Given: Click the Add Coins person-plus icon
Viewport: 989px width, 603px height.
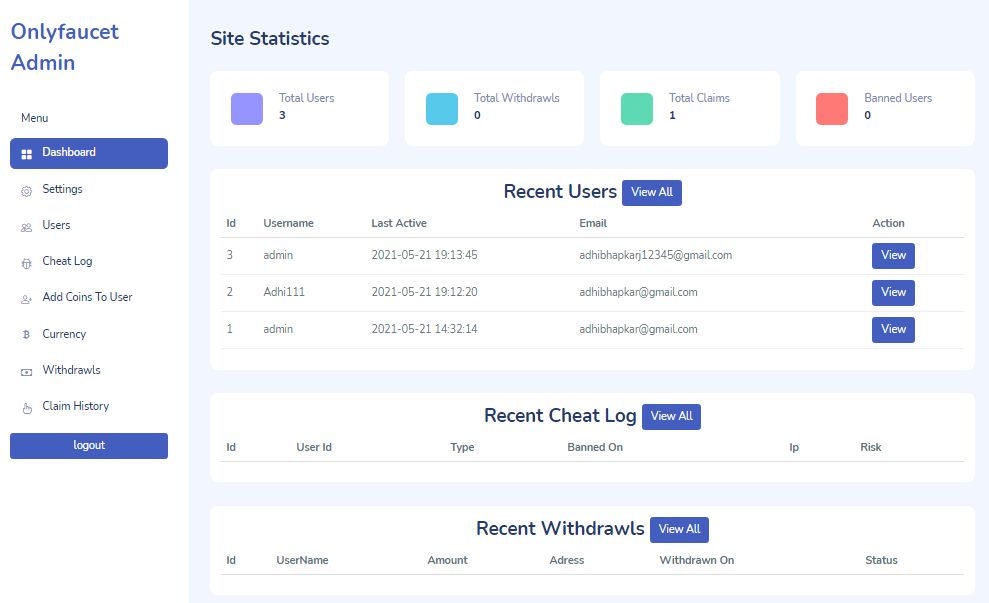Looking at the screenshot, I should coord(26,299).
